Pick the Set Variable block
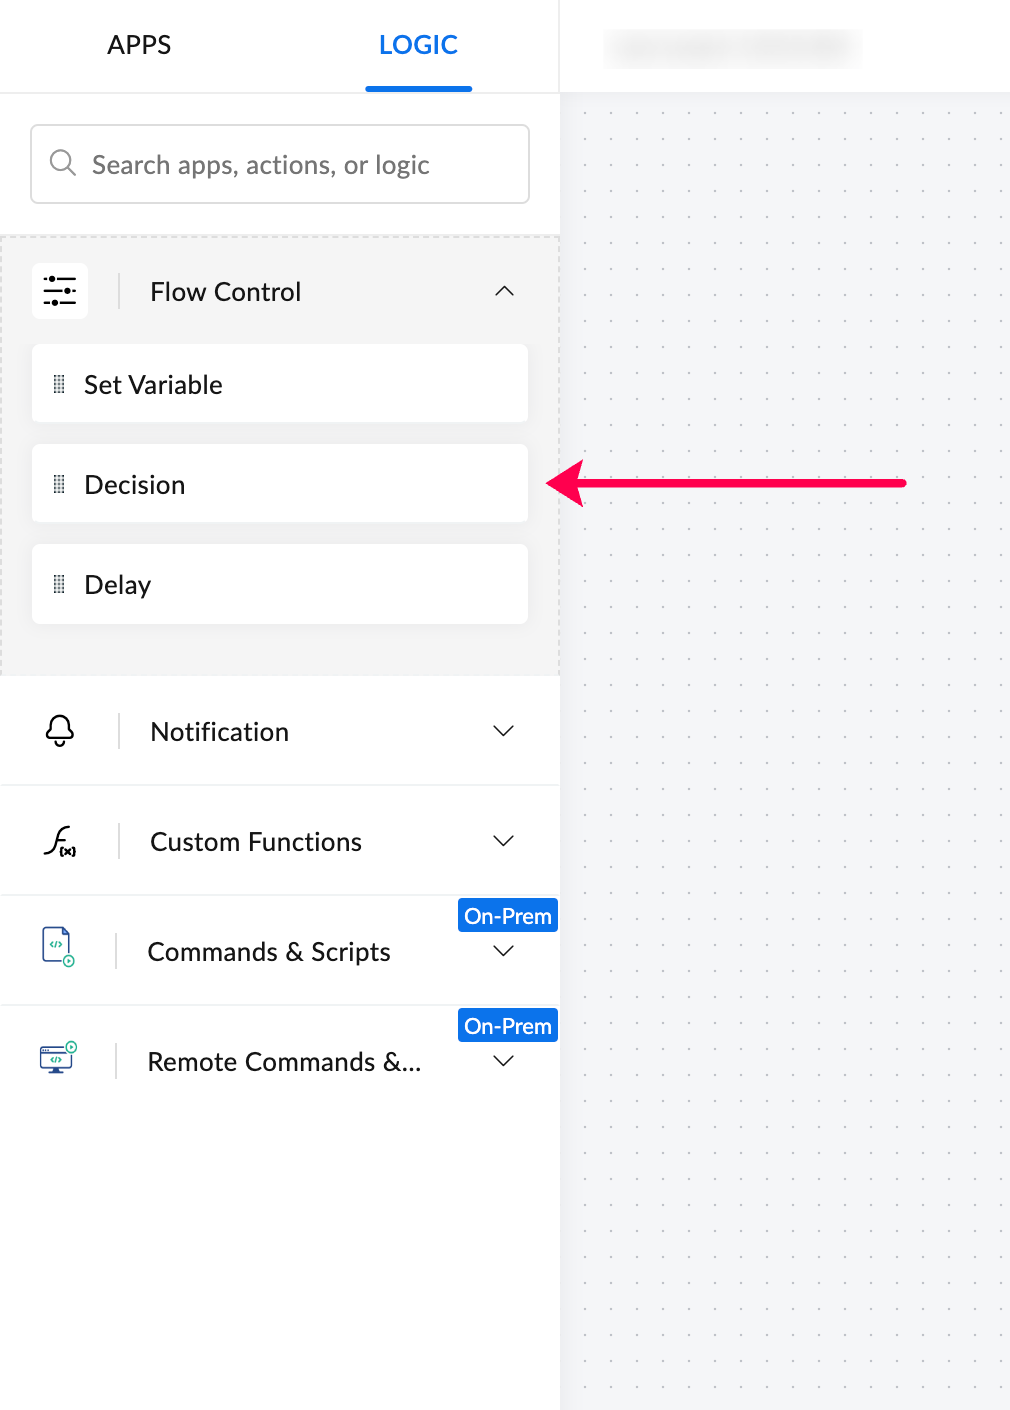Screen dimensions: 1010x1410 pos(280,384)
